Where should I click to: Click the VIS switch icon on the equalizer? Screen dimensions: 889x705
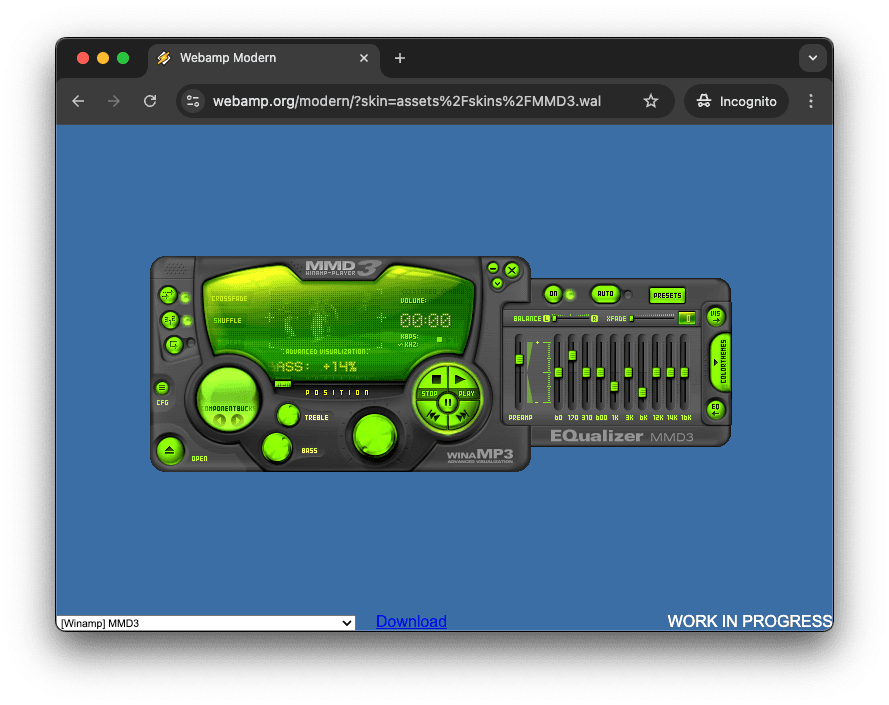click(x=715, y=317)
